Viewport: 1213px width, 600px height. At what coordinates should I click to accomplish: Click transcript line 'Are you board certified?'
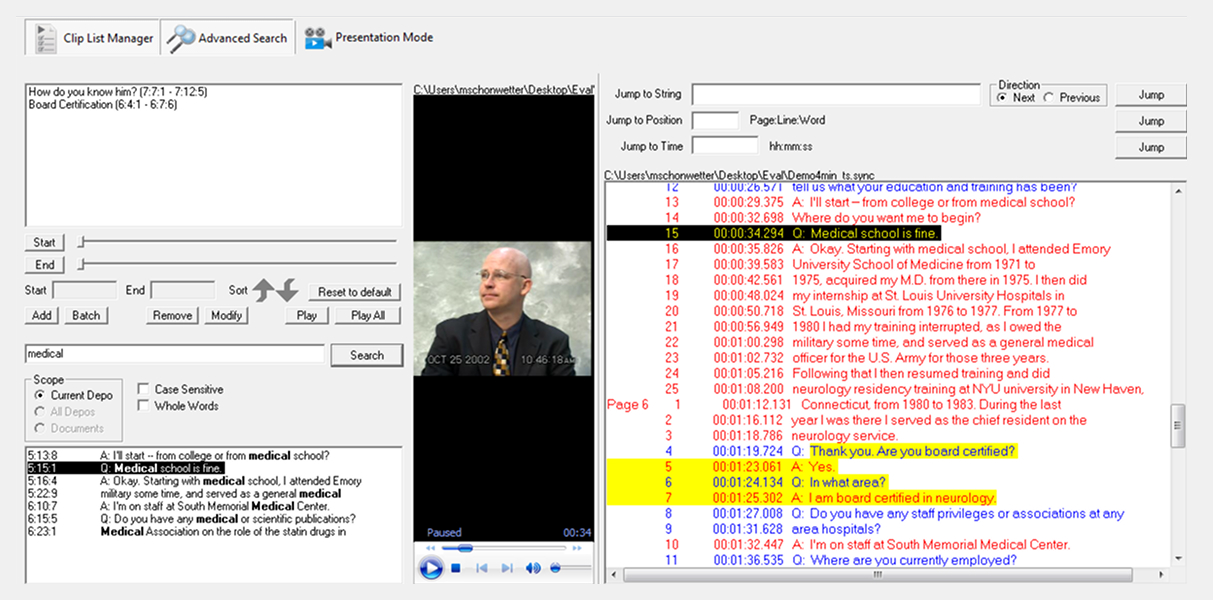(913, 451)
